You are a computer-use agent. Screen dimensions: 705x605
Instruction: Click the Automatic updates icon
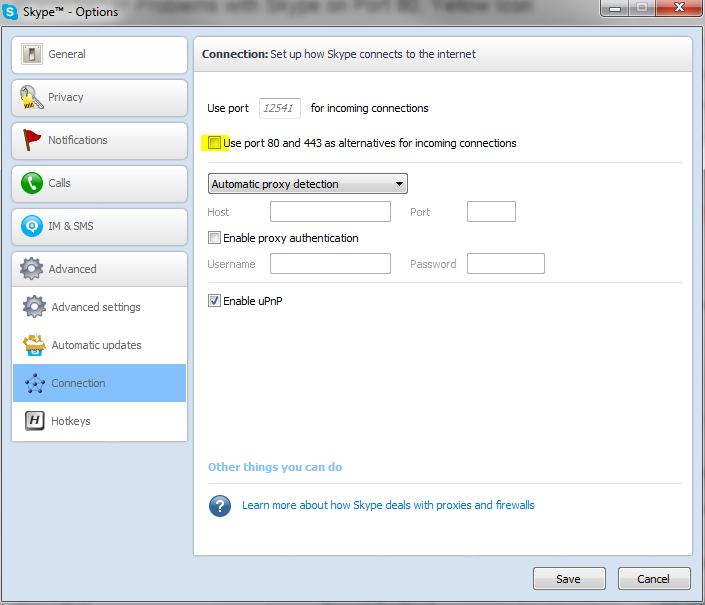coord(35,345)
